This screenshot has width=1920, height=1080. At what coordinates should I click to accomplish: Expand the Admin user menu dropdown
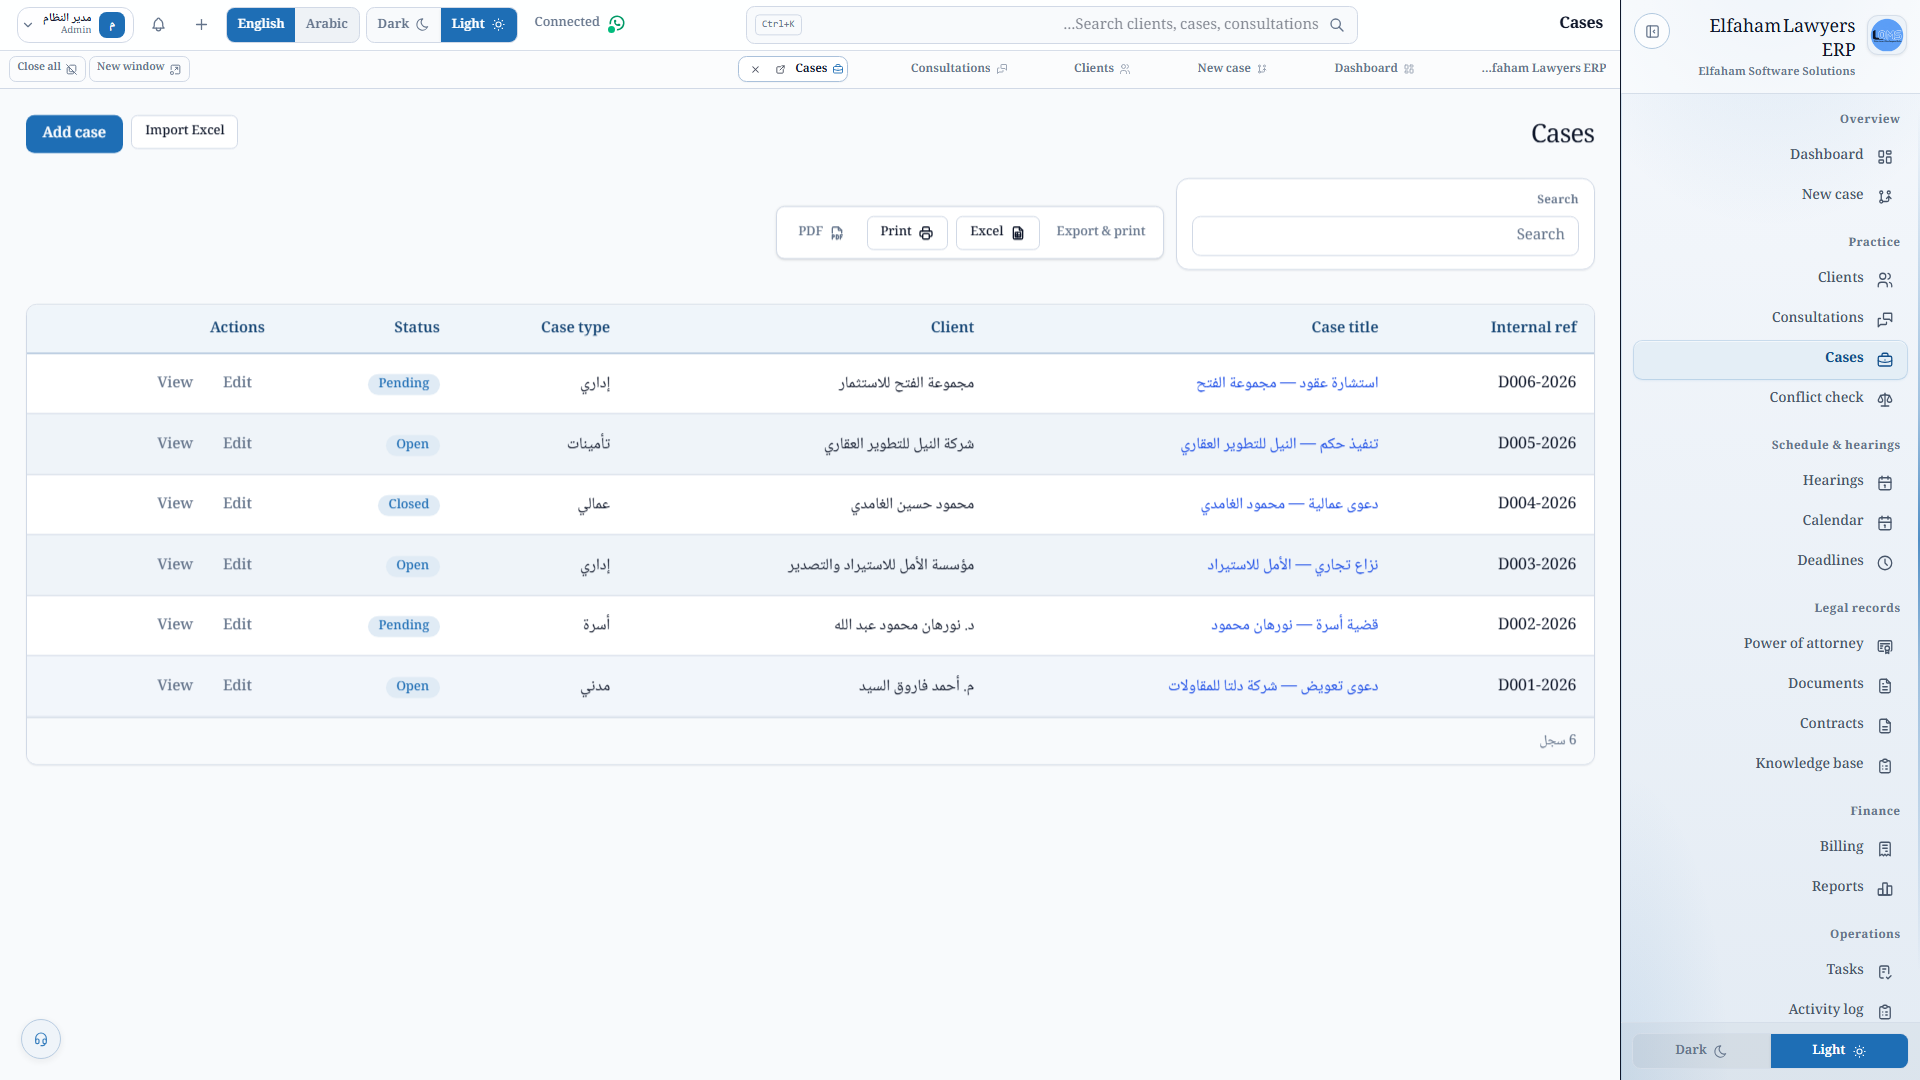75,25
